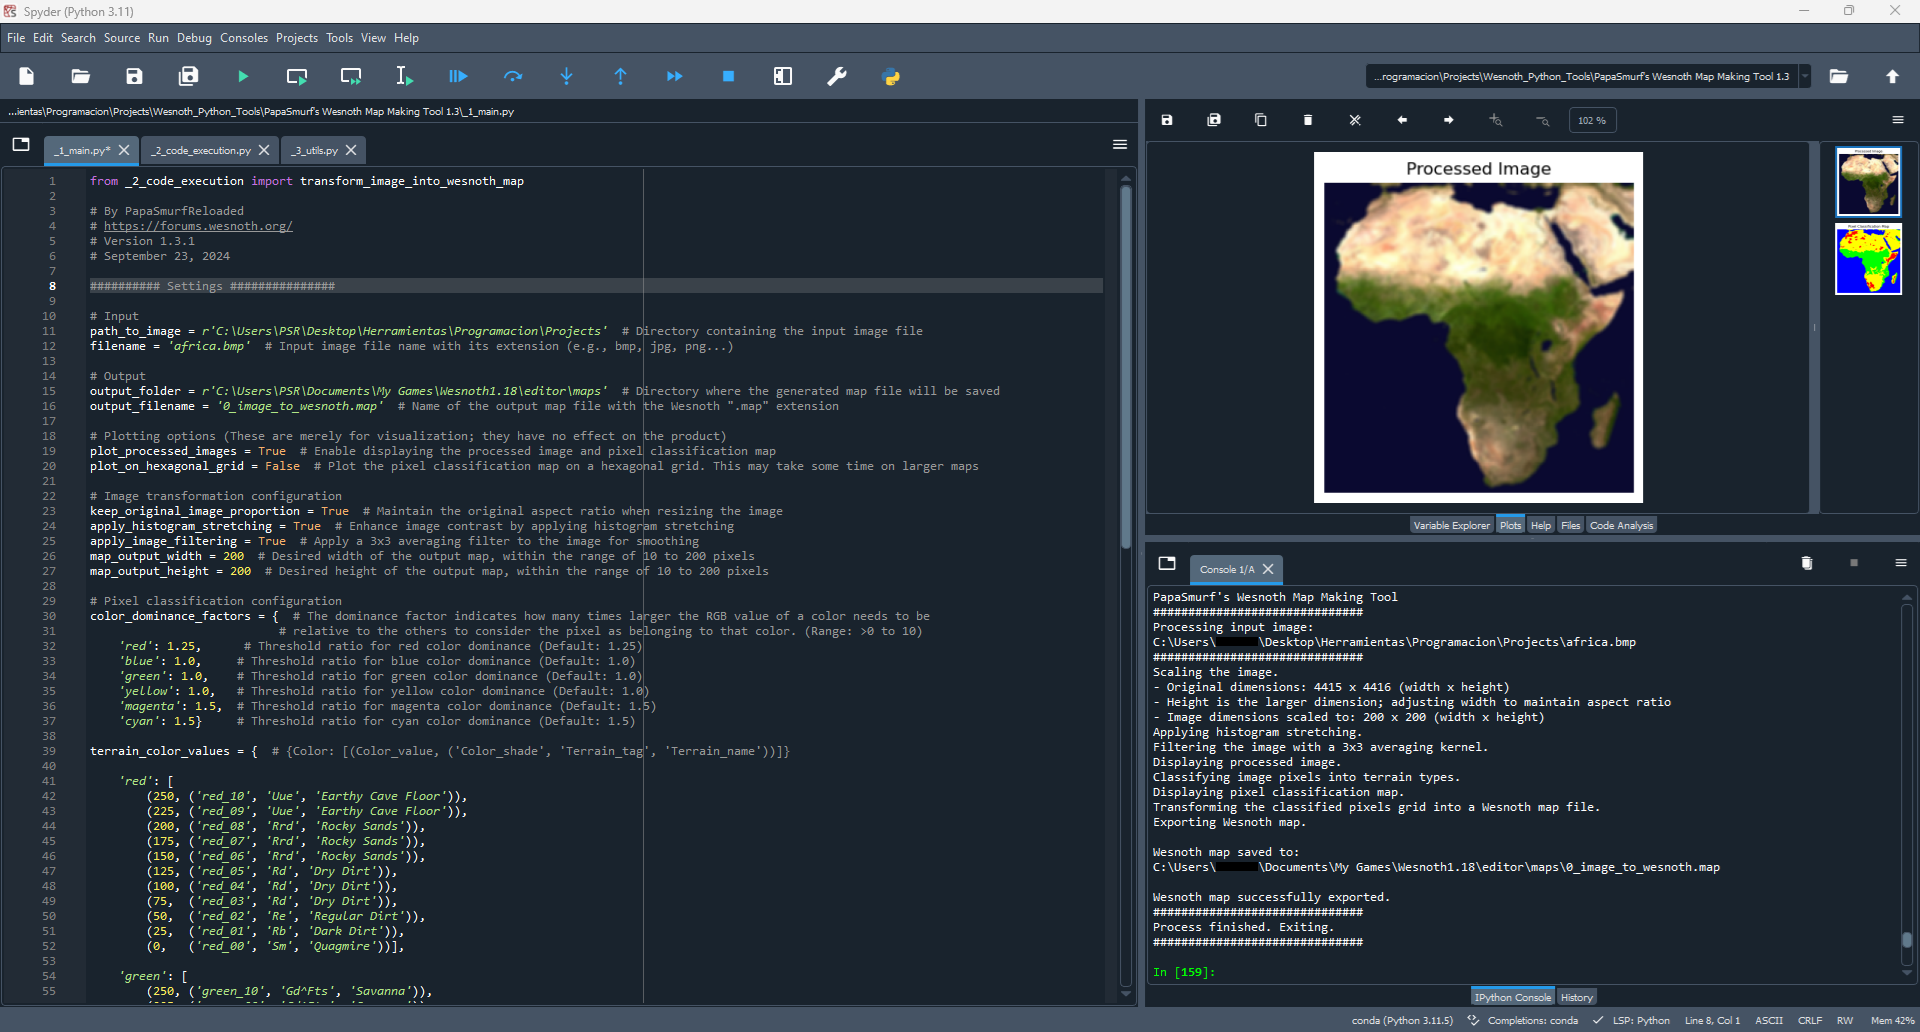Save all plots icon
Viewport: 1920px width, 1032px height.
click(x=1214, y=120)
